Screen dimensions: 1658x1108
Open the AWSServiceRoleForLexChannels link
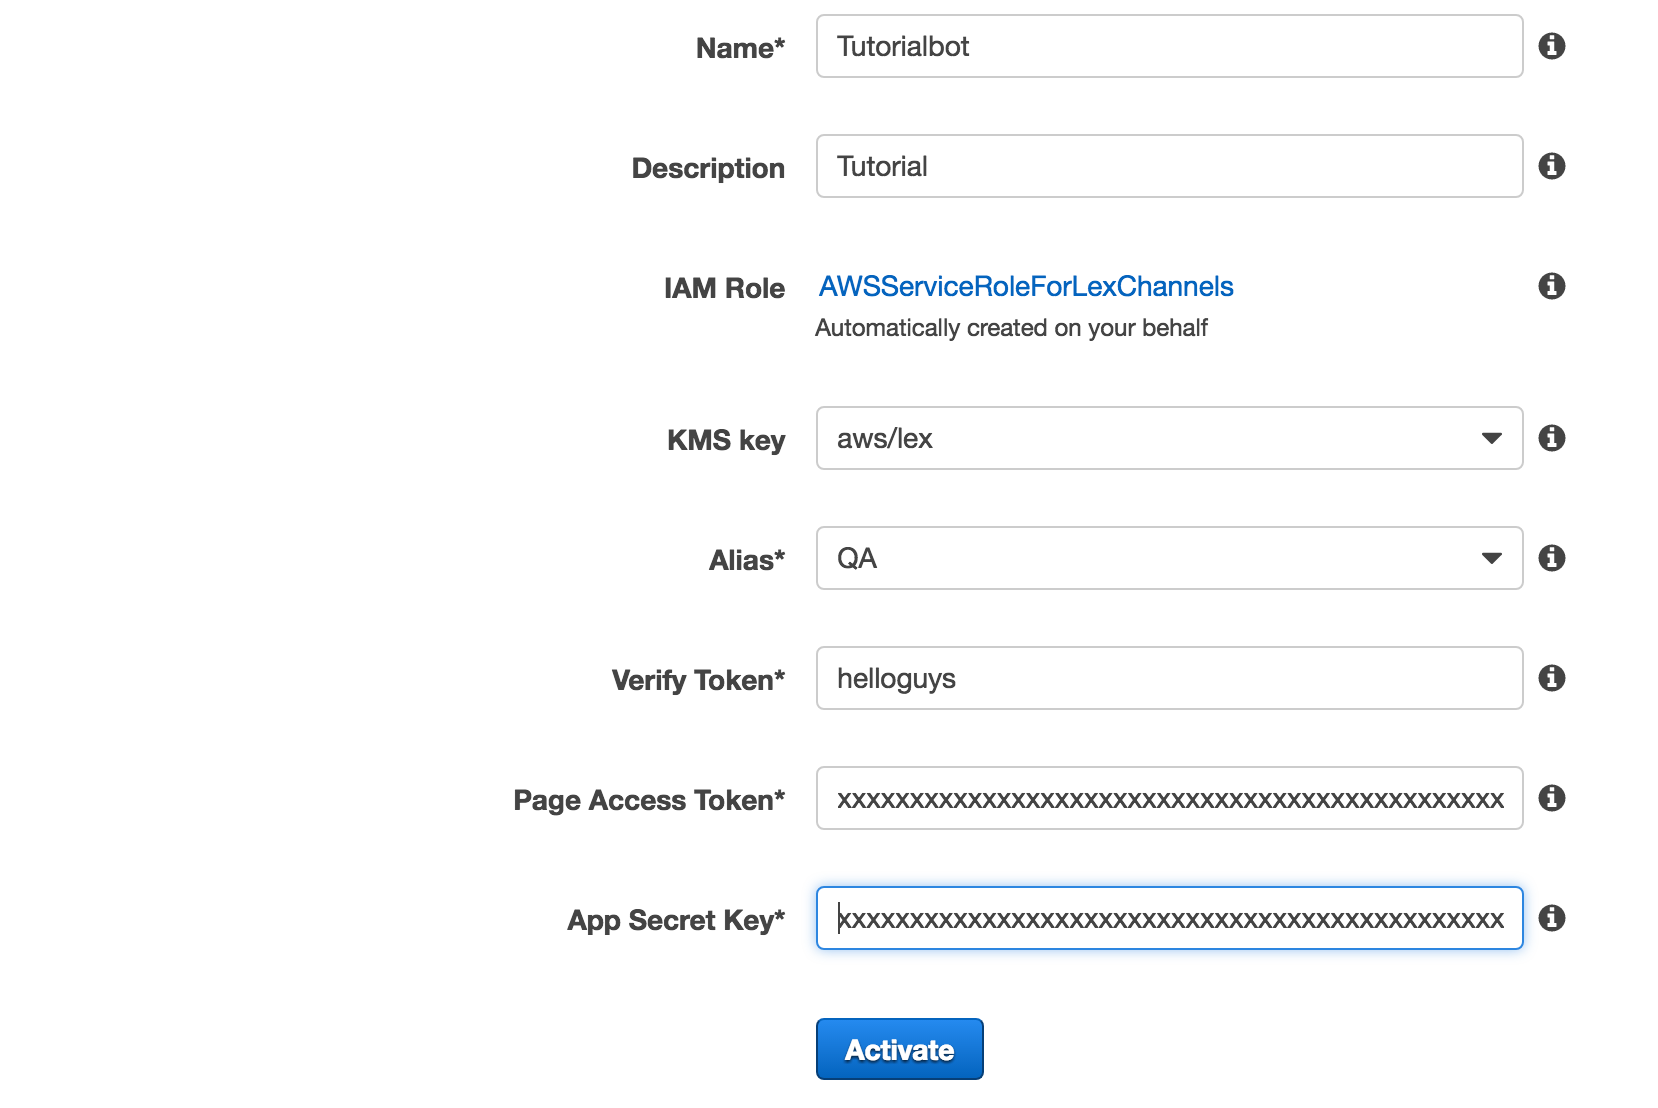tap(1026, 287)
